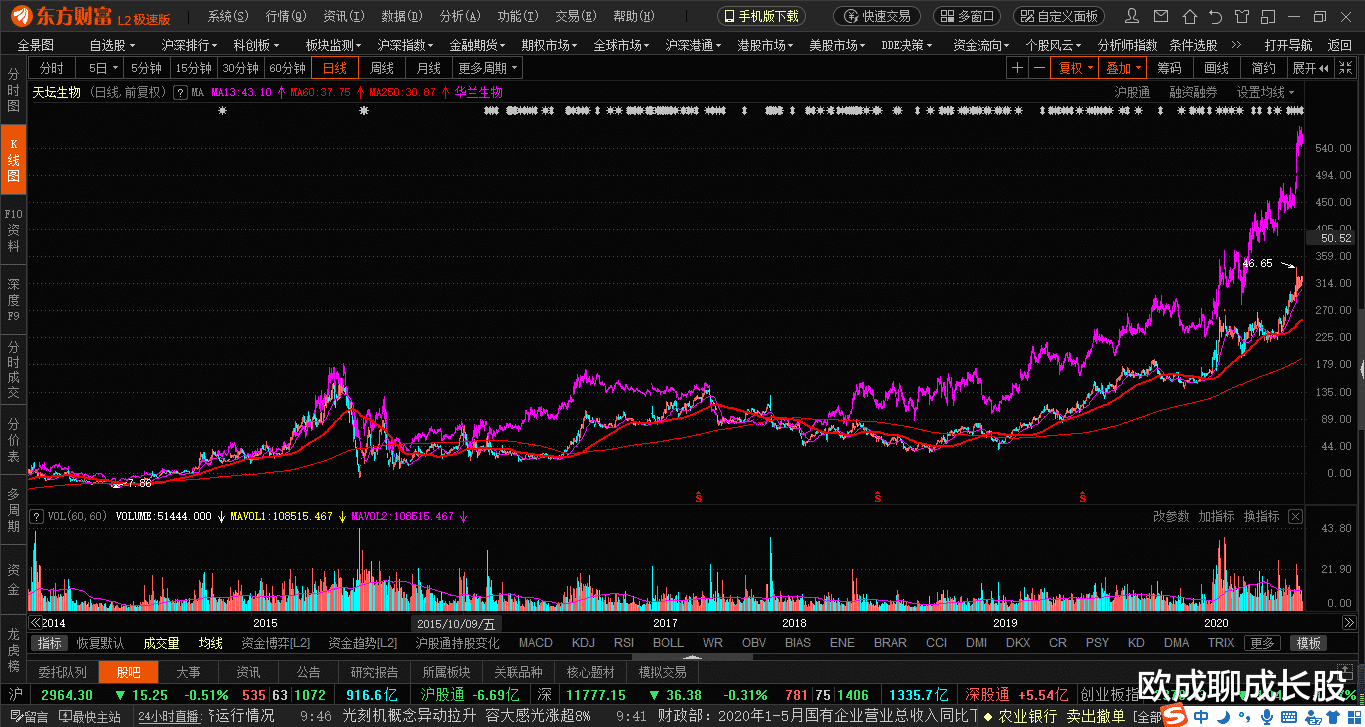Viewport: 1365px width, 727px height.
Task: Click the undo/back arrow icon
Action: (1215, 17)
